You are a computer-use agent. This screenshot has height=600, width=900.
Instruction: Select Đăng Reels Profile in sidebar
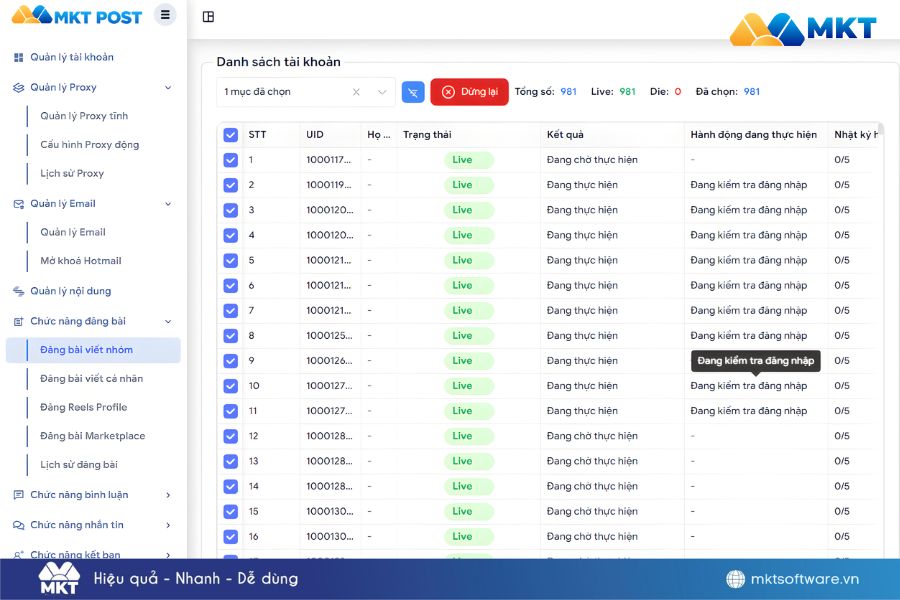pos(83,408)
